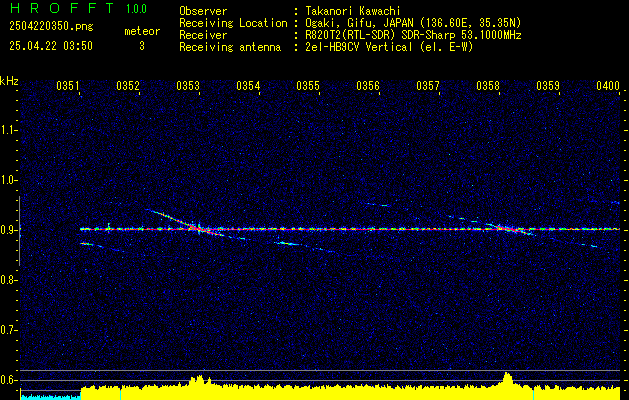Click the 0.7 kHz frequency label

[x=9, y=330]
